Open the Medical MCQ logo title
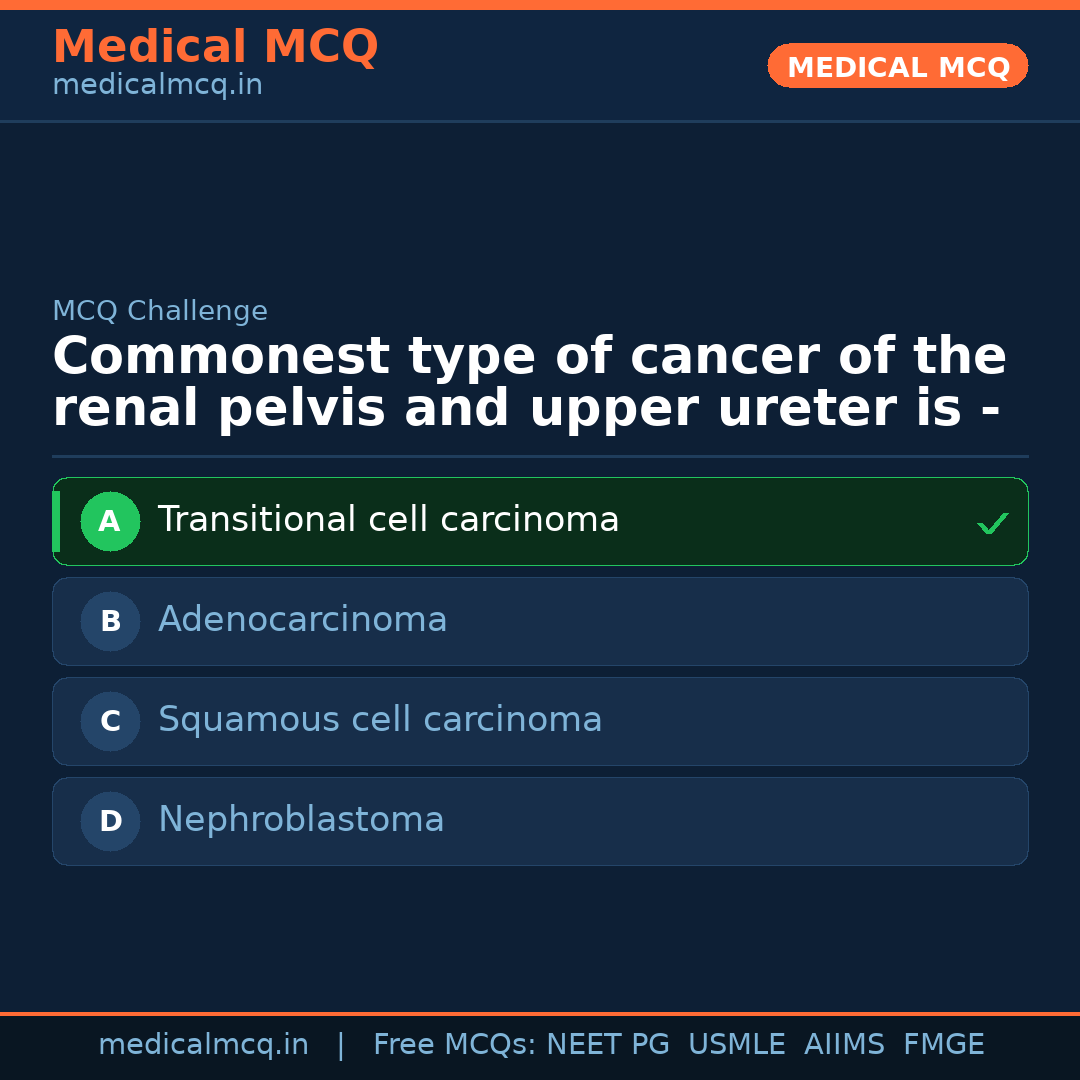Image resolution: width=1080 pixels, height=1080 pixels. click(215, 47)
